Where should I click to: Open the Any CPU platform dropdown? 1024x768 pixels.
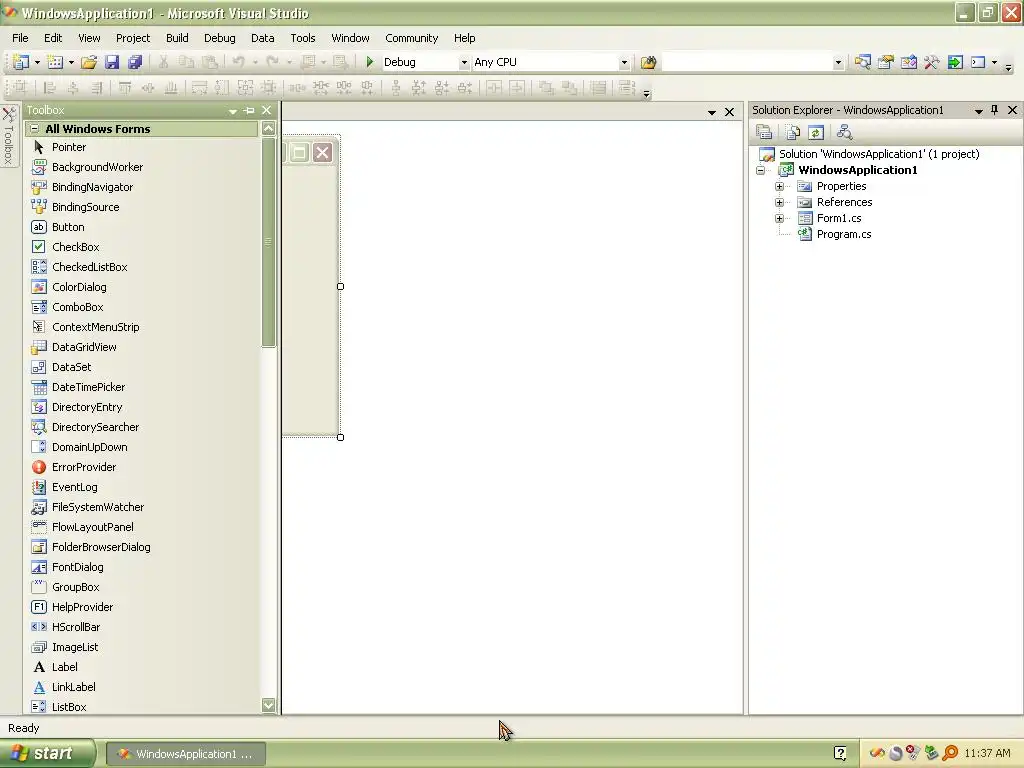coord(624,63)
